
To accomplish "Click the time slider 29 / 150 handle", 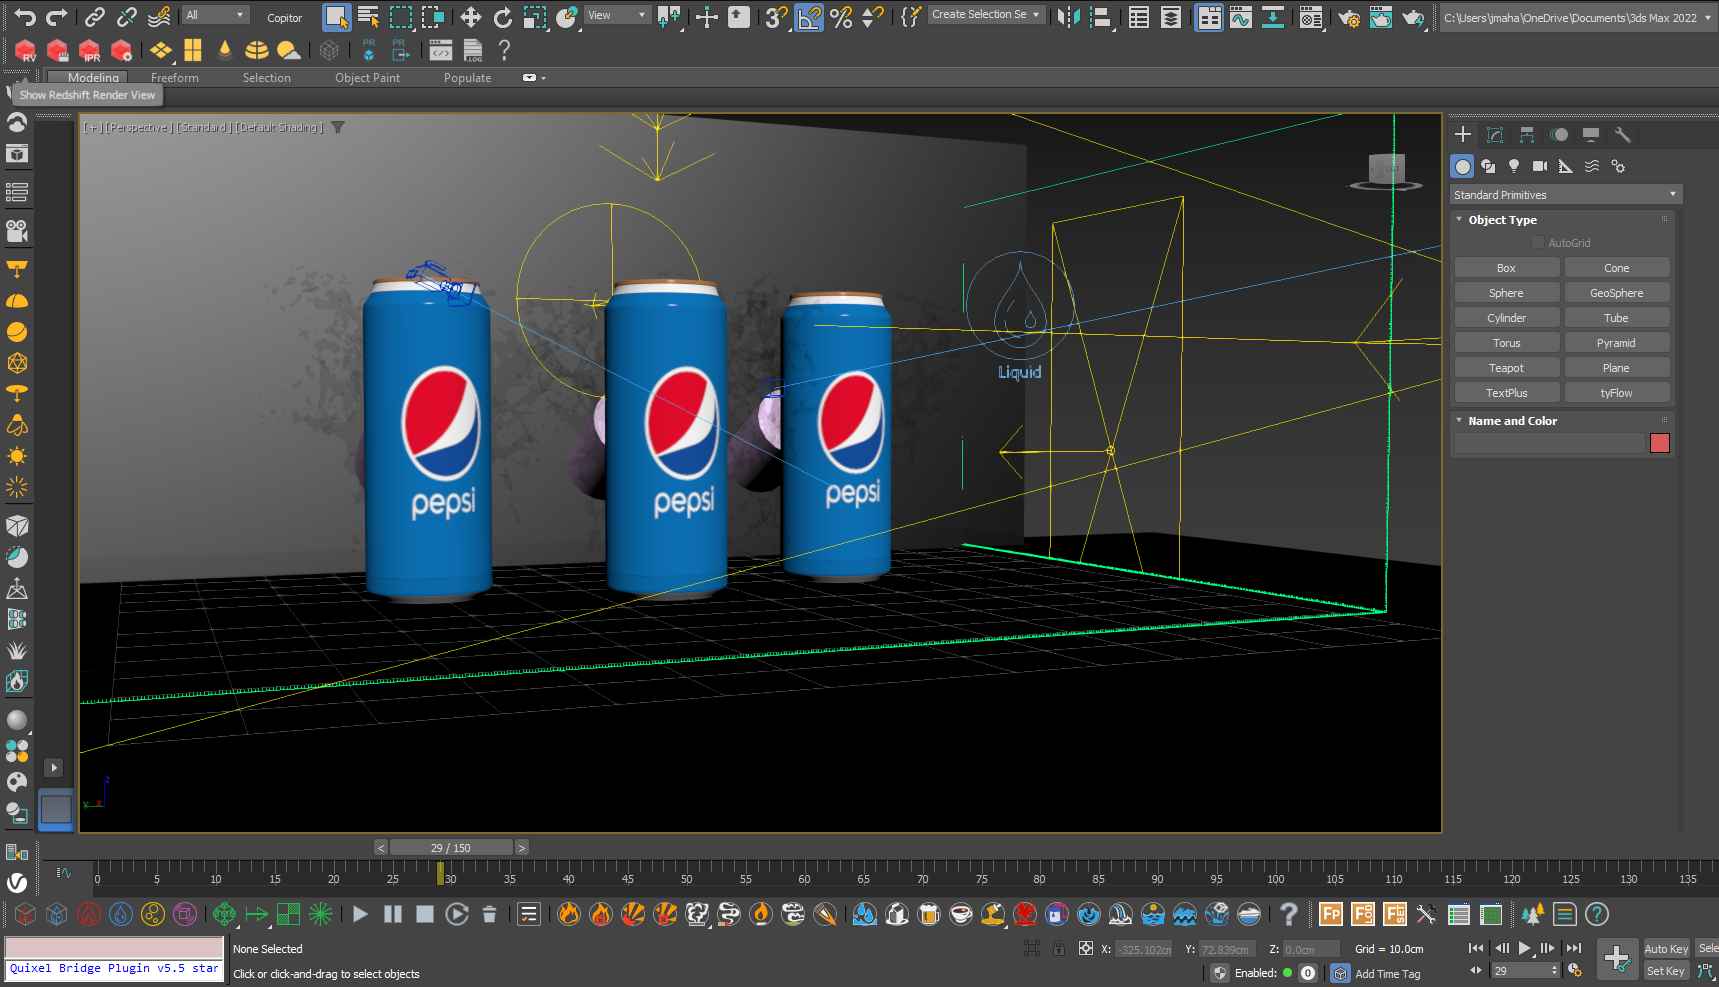I will click(451, 848).
